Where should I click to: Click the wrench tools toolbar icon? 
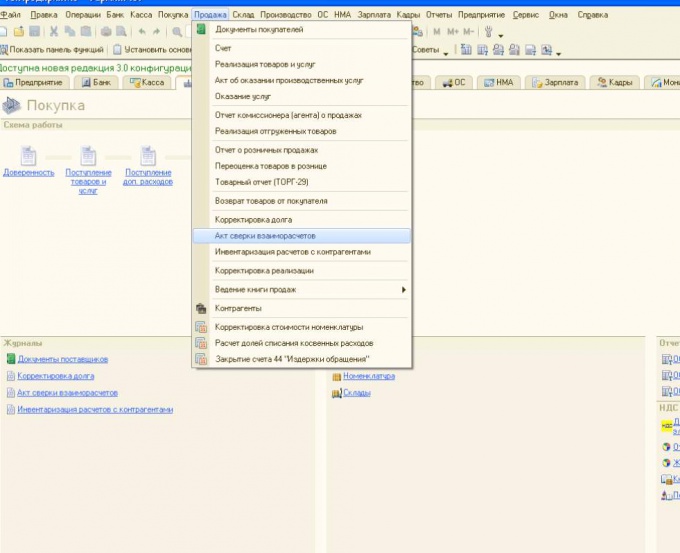(x=488, y=32)
